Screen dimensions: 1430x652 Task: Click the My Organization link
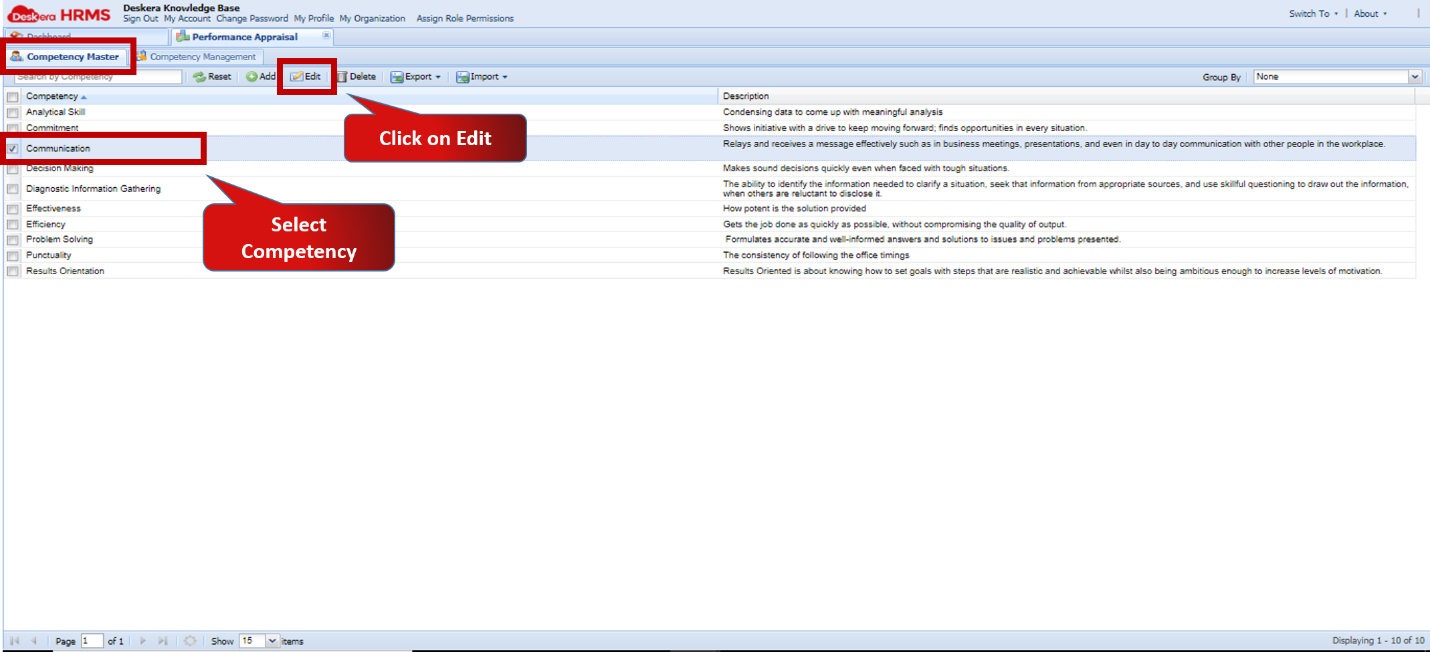[373, 18]
